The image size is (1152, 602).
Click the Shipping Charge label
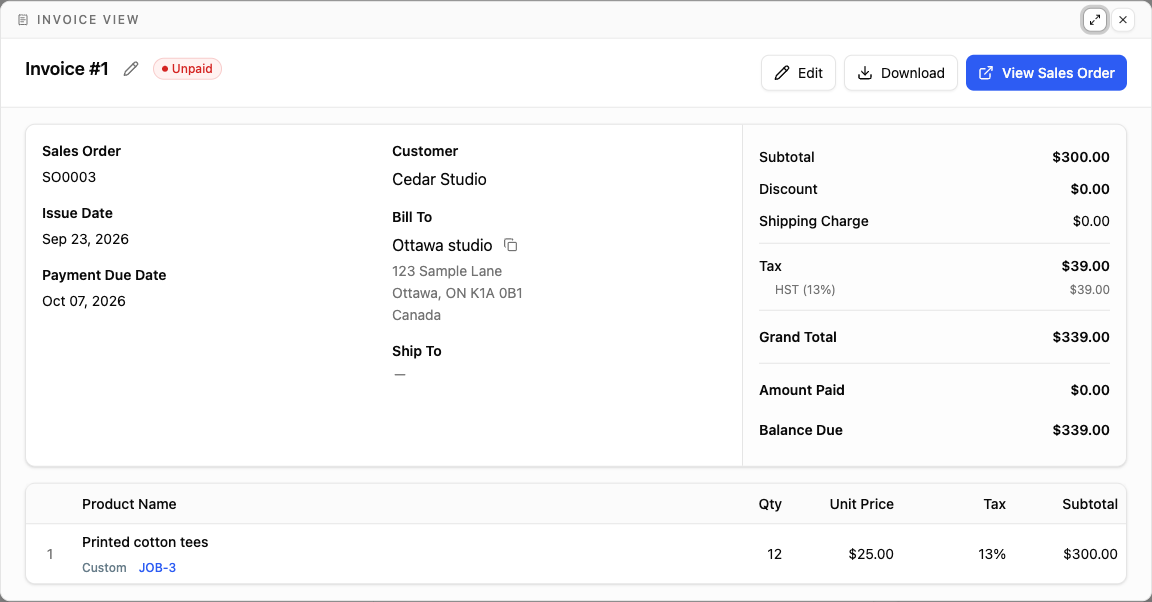[x=814, y=221]
